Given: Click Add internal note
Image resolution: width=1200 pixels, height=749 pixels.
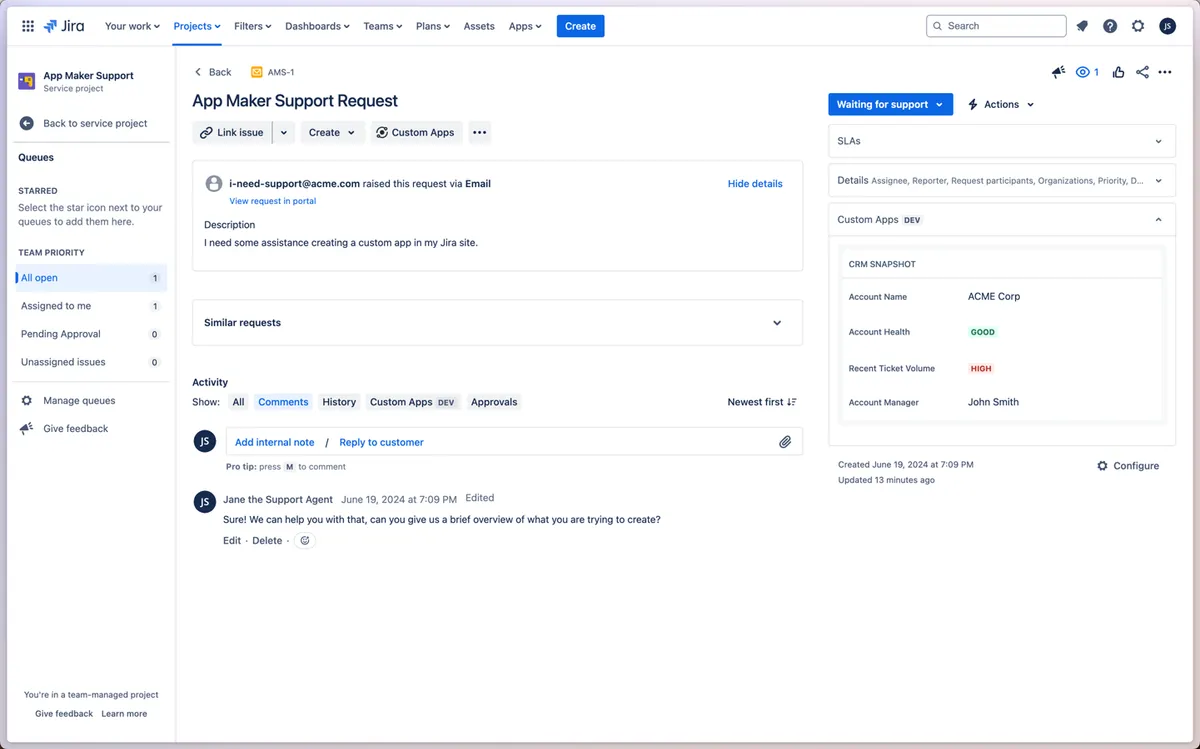Looking at the screenshot, I should pyautogui.click(x=275, y=442).
